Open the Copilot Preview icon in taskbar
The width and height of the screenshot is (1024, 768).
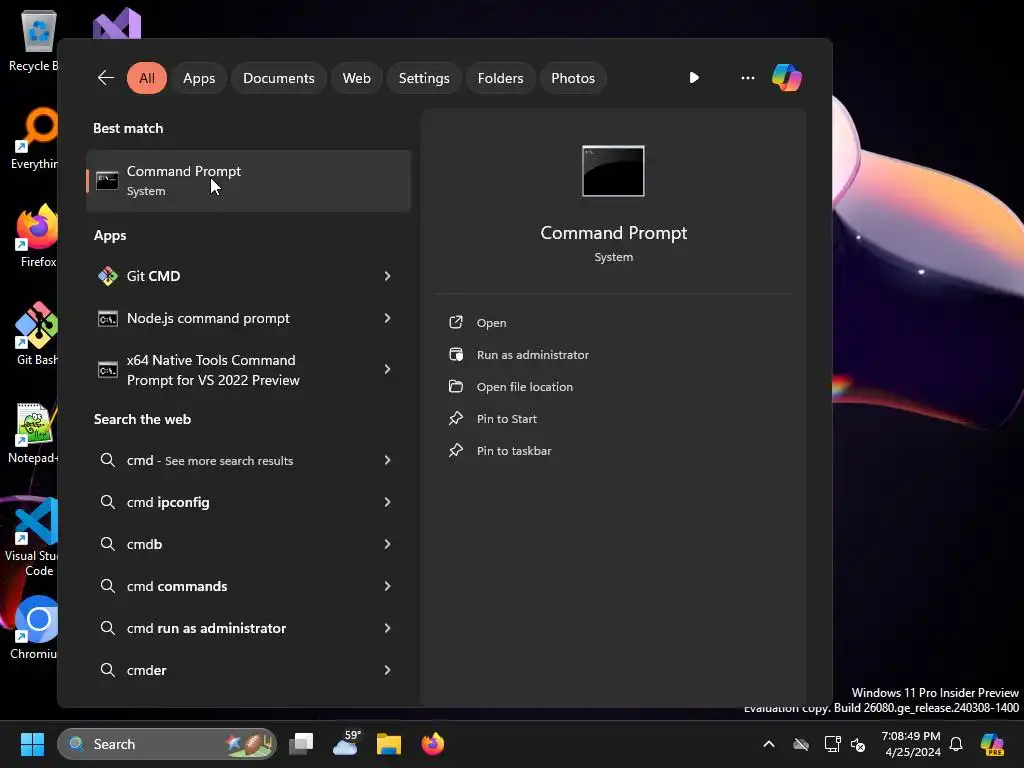992,744
